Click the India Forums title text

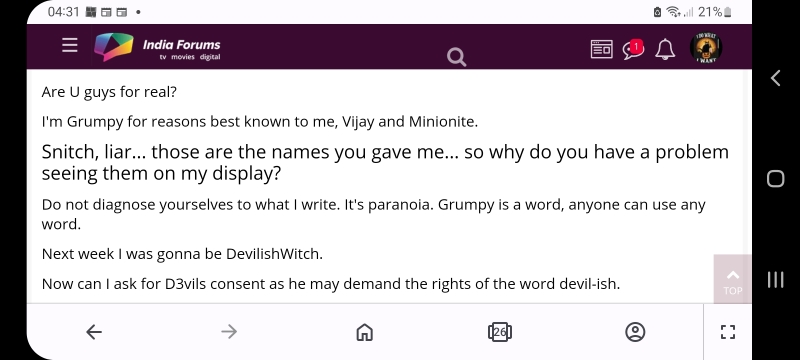click(x=181, y=44)
